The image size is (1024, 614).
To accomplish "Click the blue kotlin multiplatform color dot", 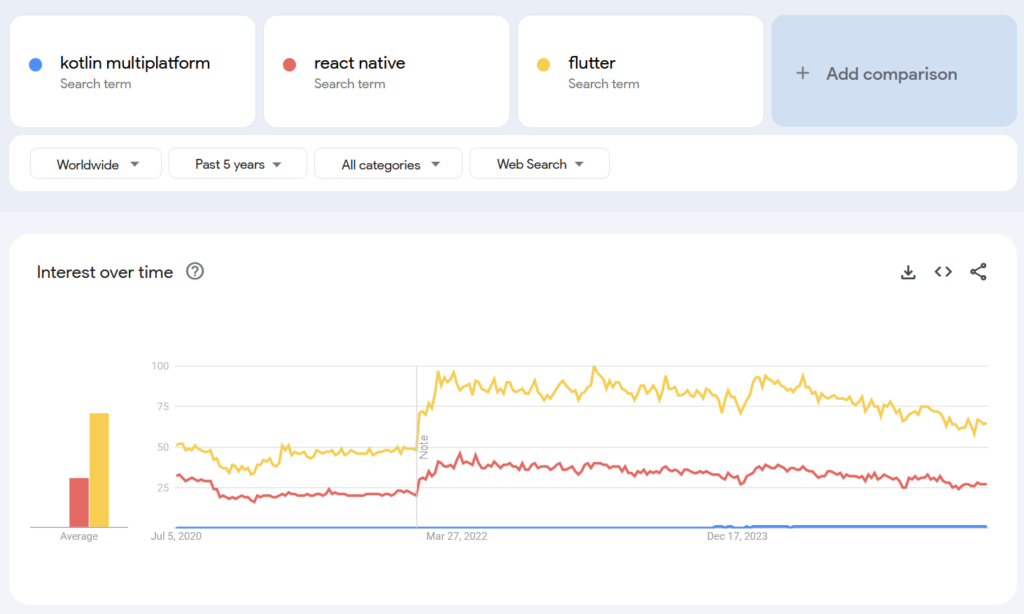I will pyautogui.click(x=36, y=64).
